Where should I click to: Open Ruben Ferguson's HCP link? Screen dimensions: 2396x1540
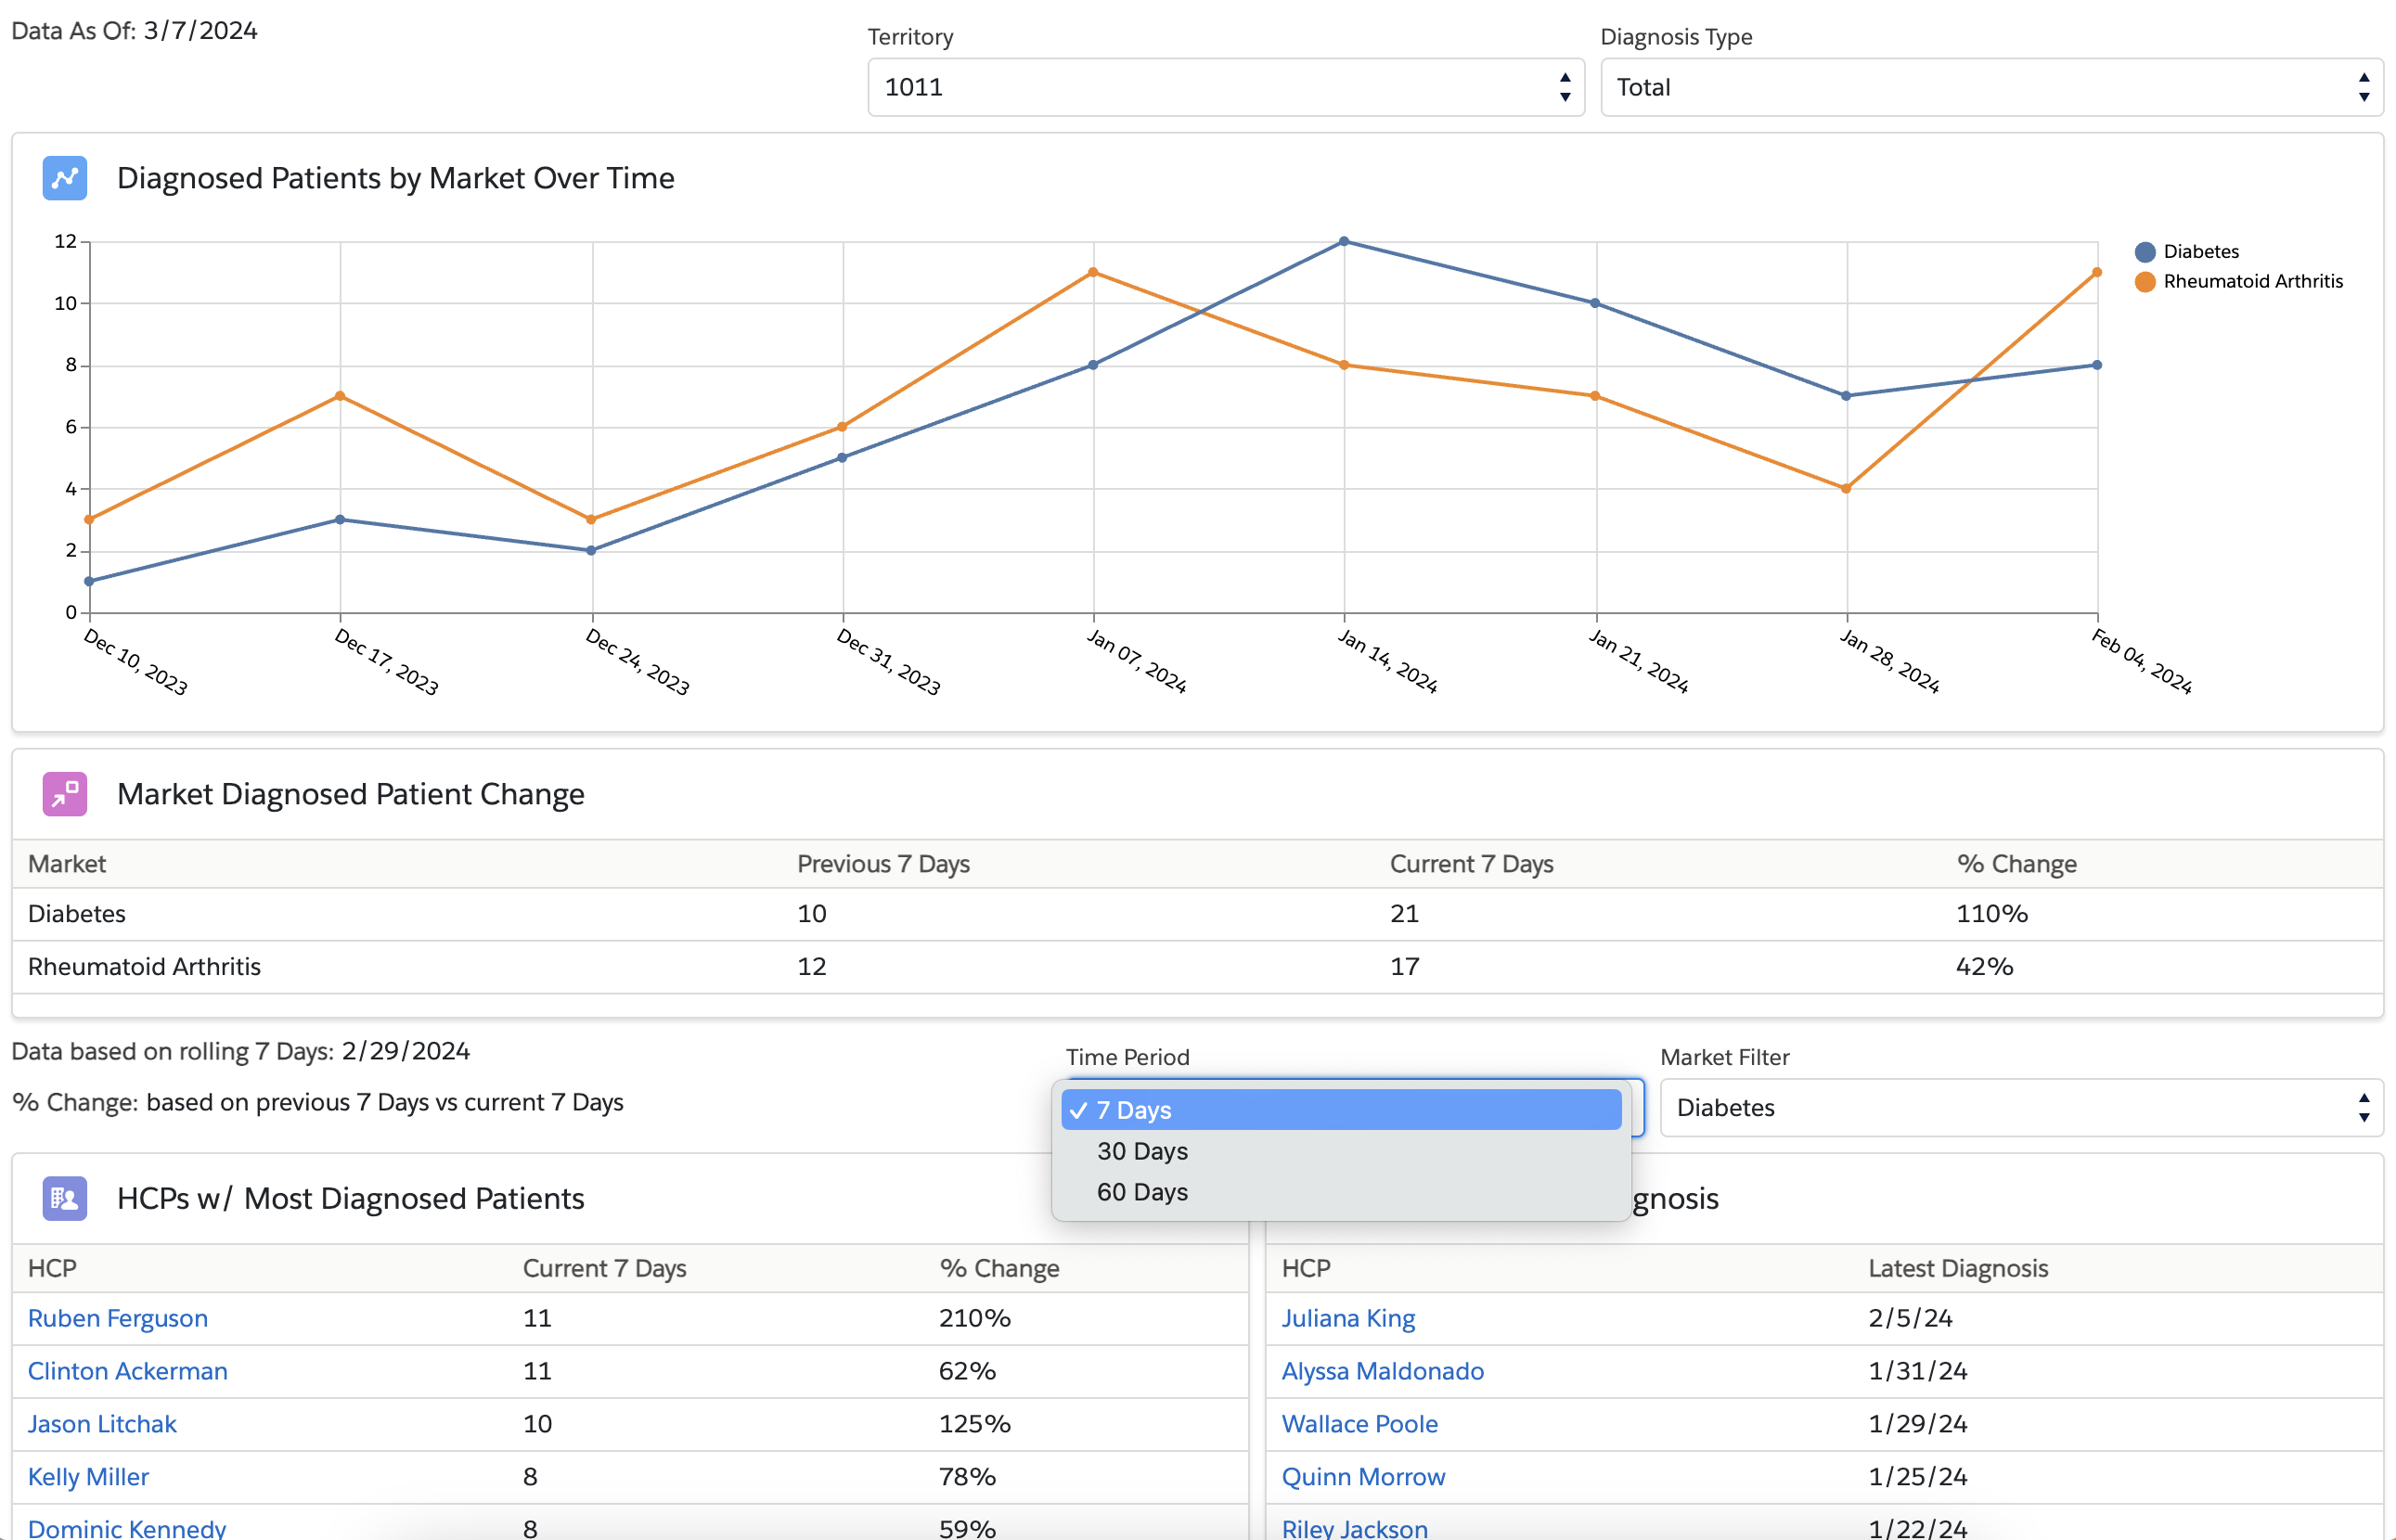point(118,1318)
